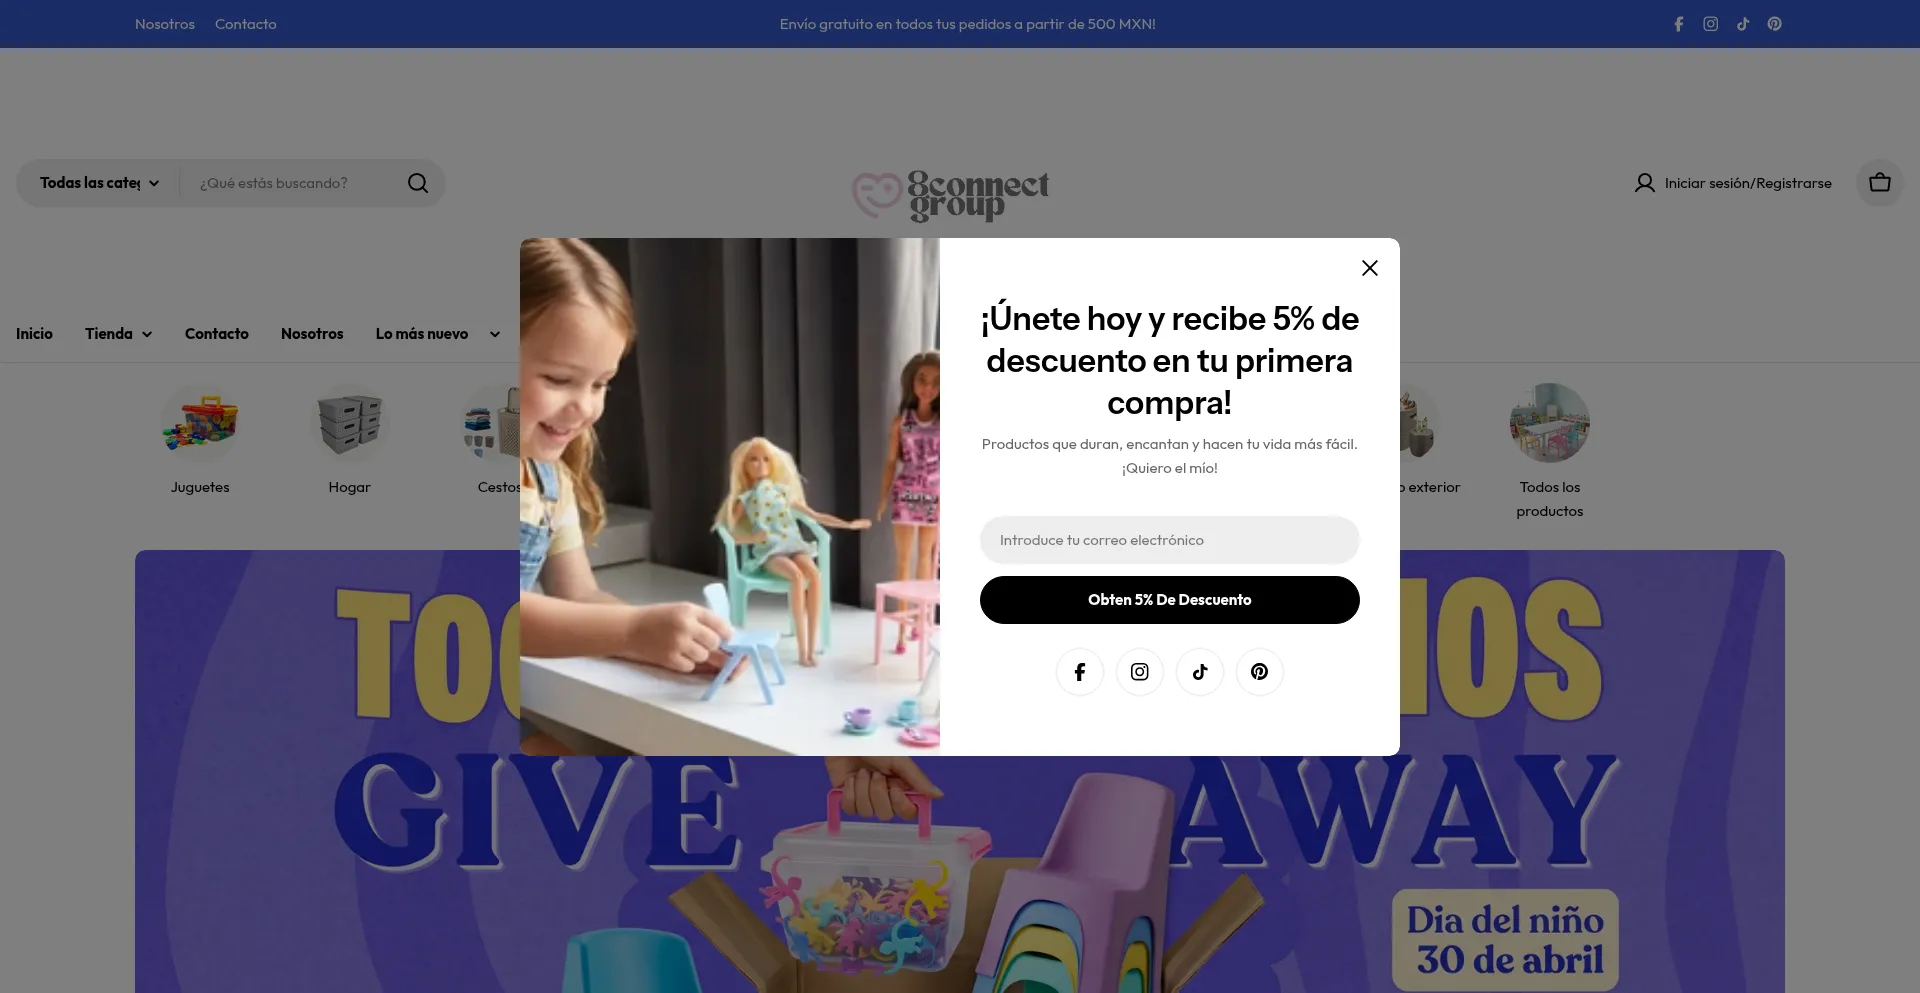The width and height of the screenshot is (1920, 993).
Task: Open Contacto in the main navigation
Action: pos(217,334)
